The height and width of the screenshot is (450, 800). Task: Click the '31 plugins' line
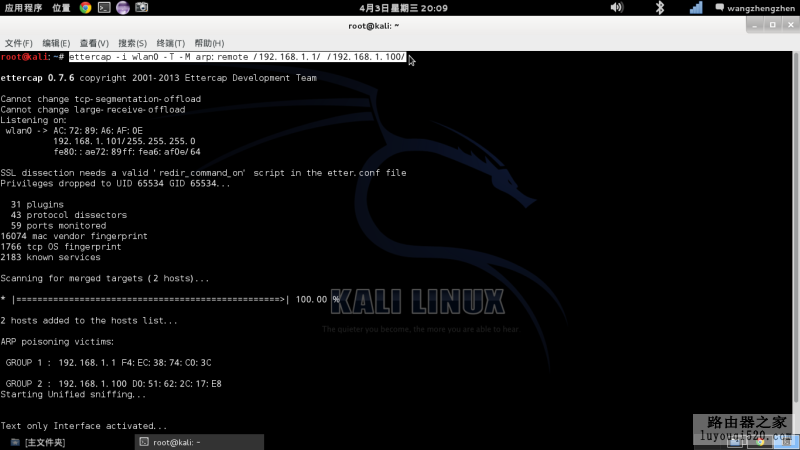(x=37, y=205)
